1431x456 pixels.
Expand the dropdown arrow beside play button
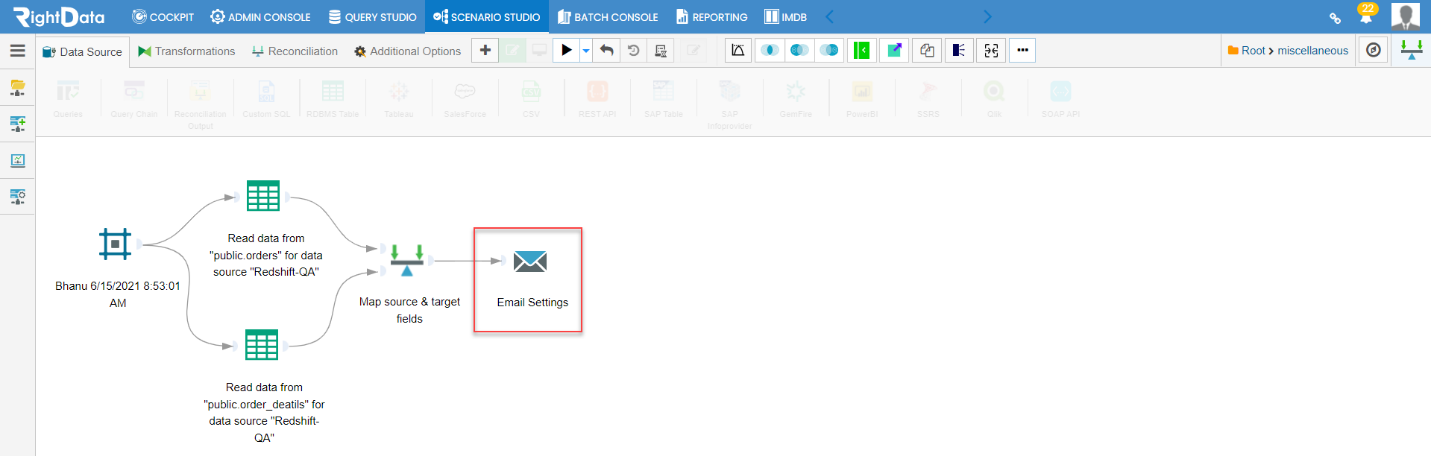pos(586,50)
